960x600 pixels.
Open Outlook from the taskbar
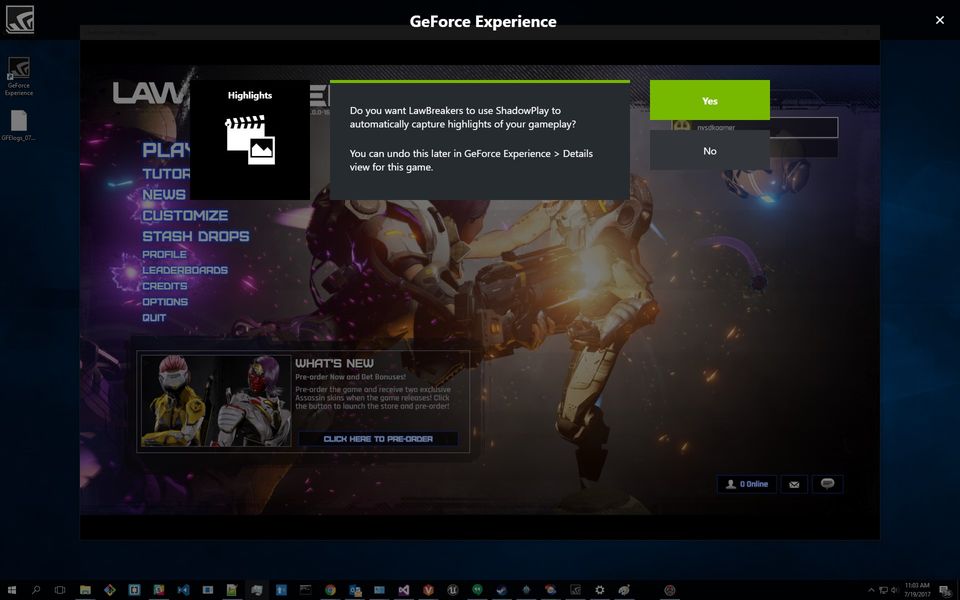pyautogui.click(x=354, y=590)
